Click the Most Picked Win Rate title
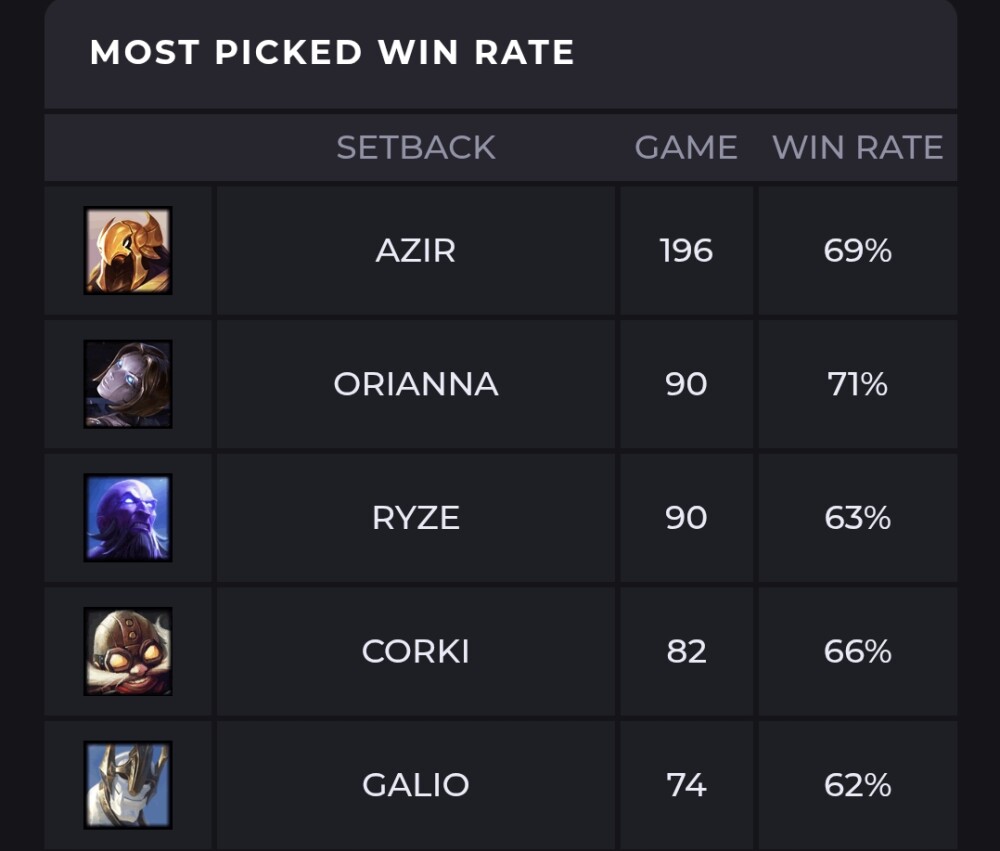Screen dimensions: 1000x851 (332, 52)
